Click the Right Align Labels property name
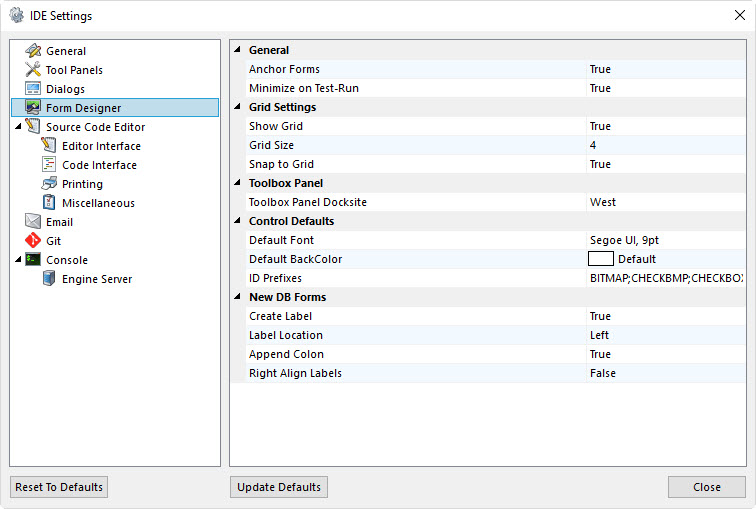 (x=295, y=373)
